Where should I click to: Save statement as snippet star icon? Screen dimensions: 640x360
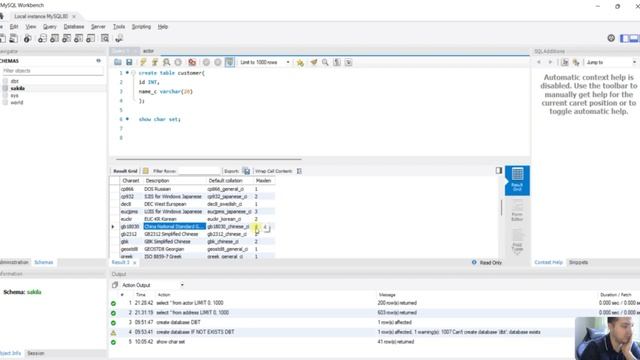click(300, 62)
